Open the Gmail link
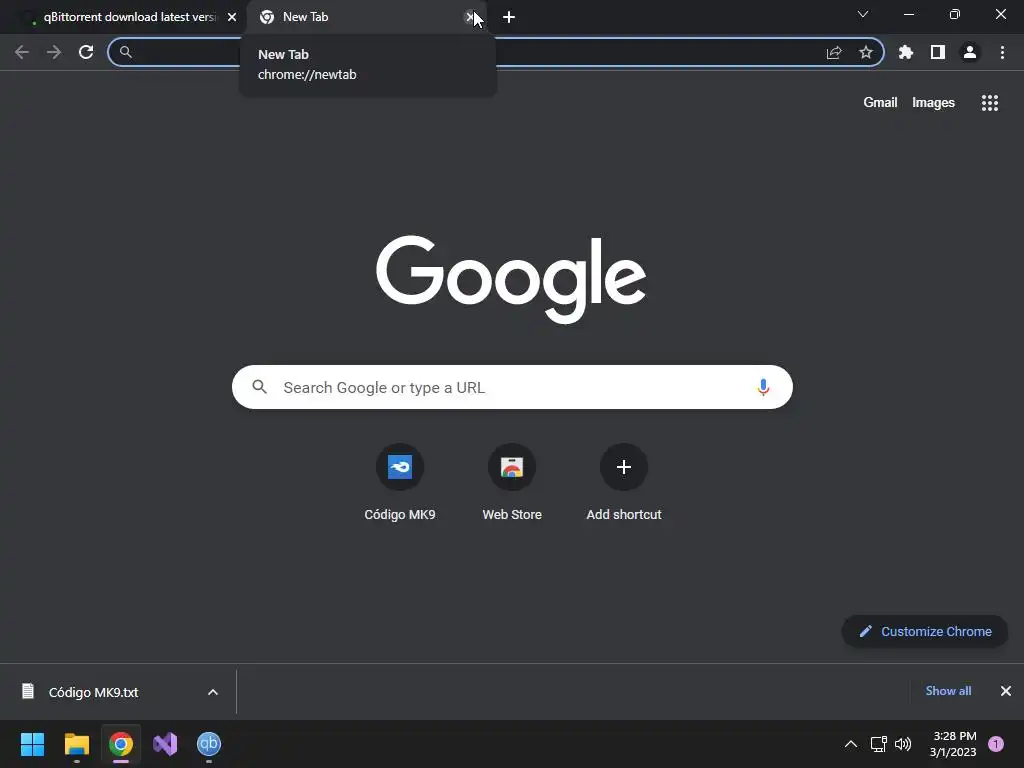 tap(880, 103)
